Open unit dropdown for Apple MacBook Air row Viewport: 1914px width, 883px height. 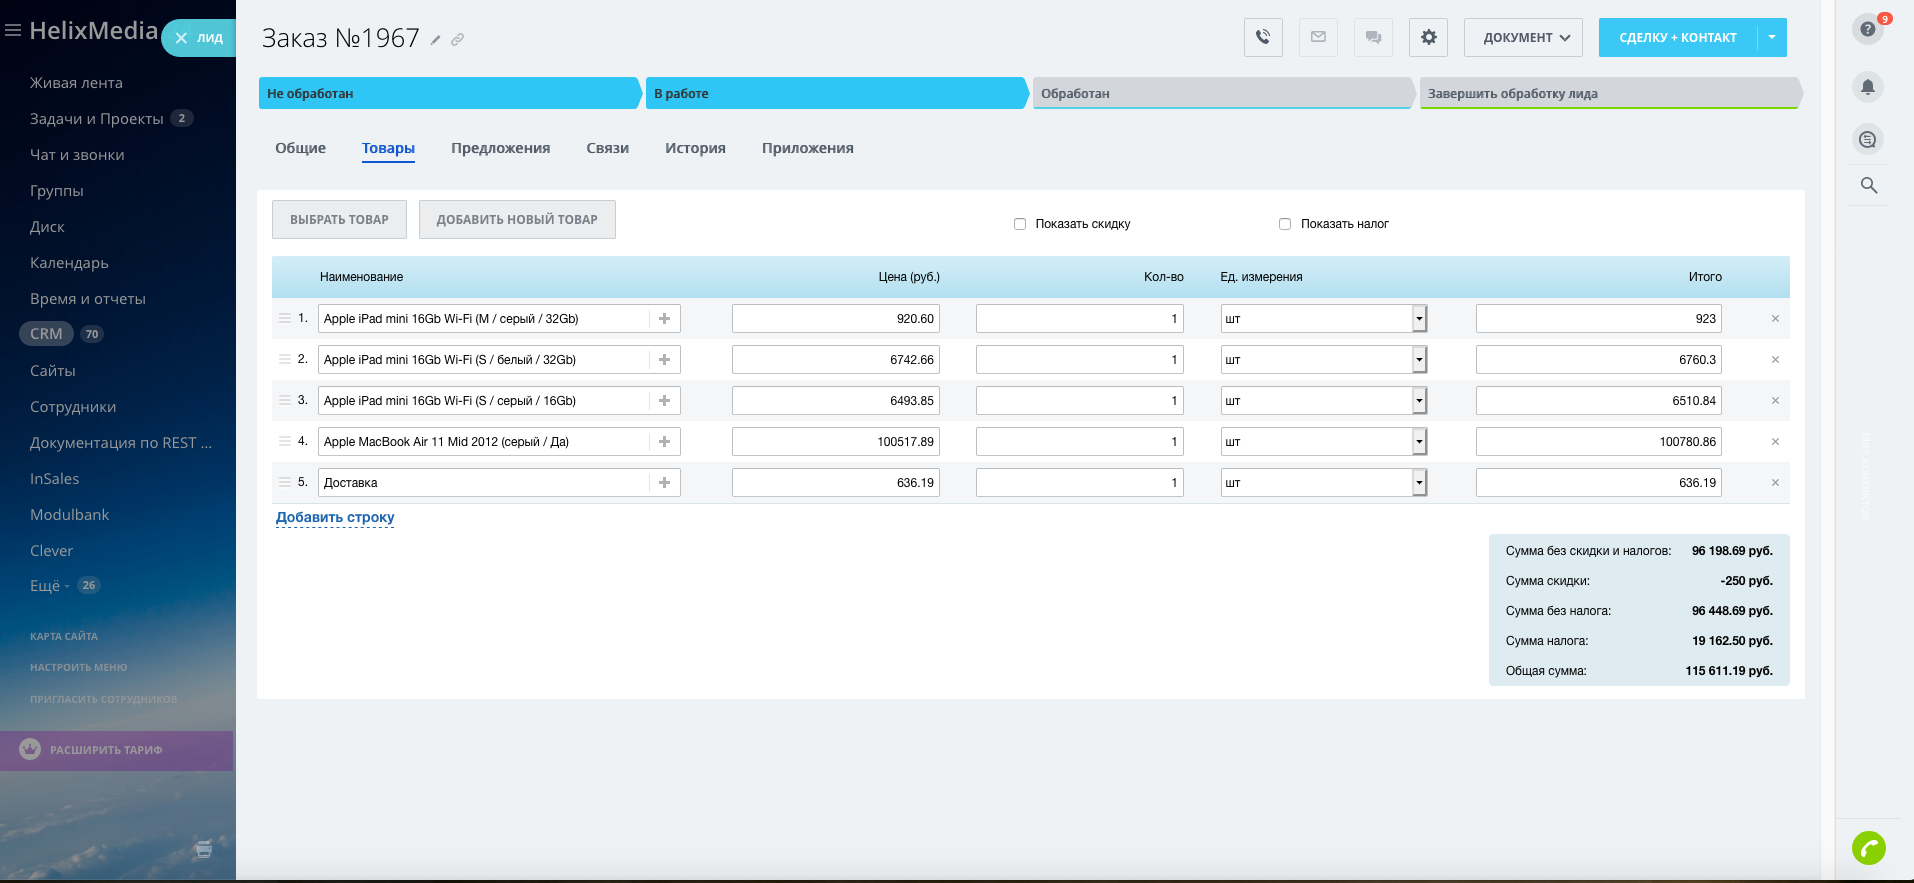(x=1418, y=442)
